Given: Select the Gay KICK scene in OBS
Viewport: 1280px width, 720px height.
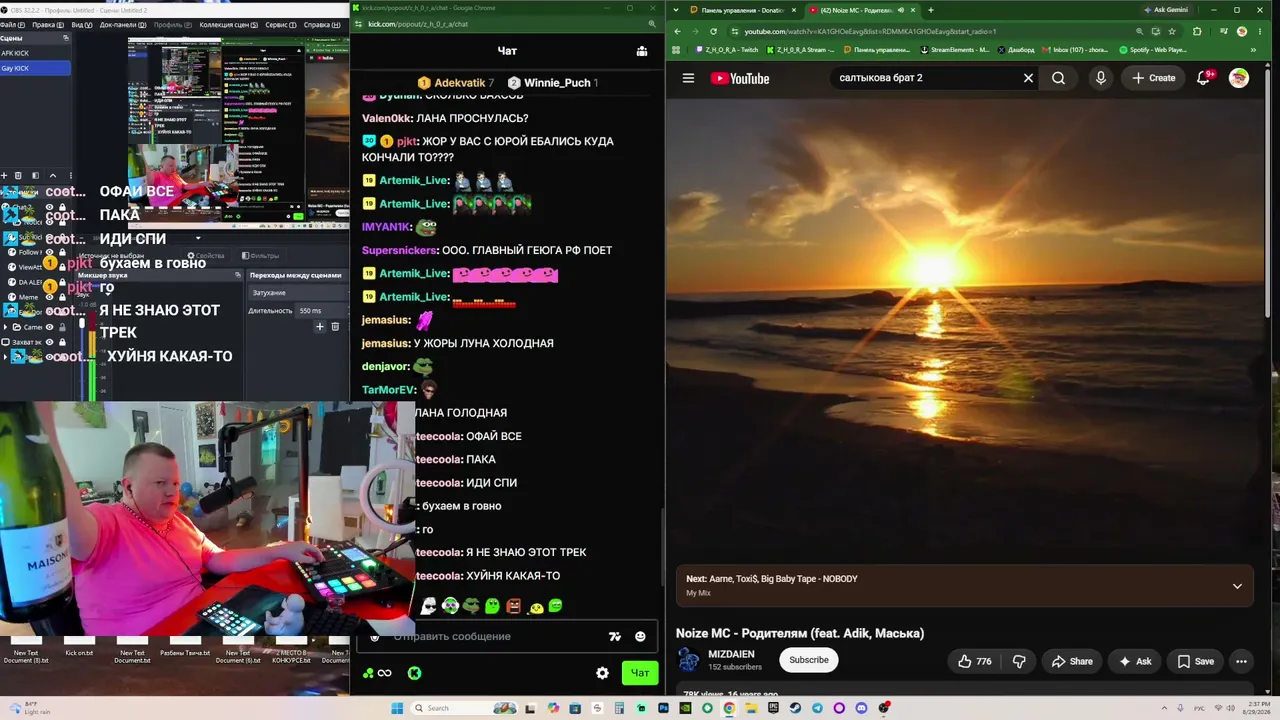Looking at the screenshot, I should click(x=35, y=68).
